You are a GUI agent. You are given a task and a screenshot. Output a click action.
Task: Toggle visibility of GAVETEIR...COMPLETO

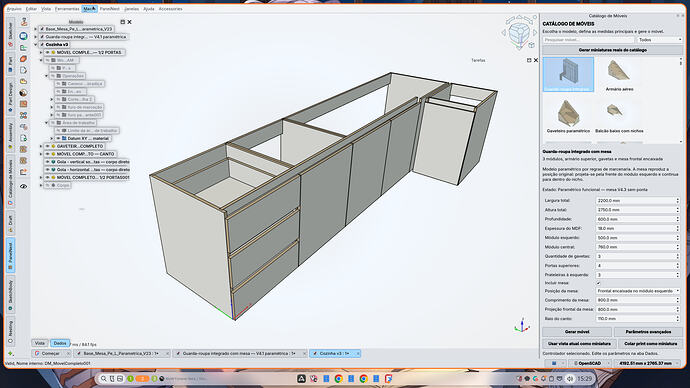(47, 146)
